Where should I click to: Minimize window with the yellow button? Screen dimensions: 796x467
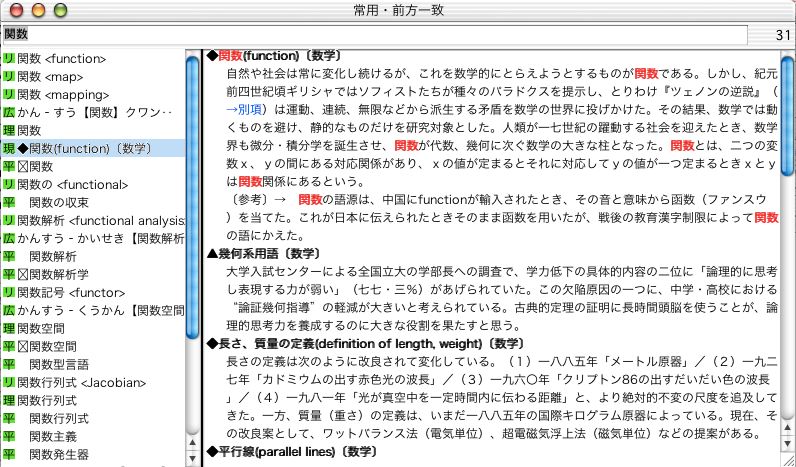pos(39,10)
